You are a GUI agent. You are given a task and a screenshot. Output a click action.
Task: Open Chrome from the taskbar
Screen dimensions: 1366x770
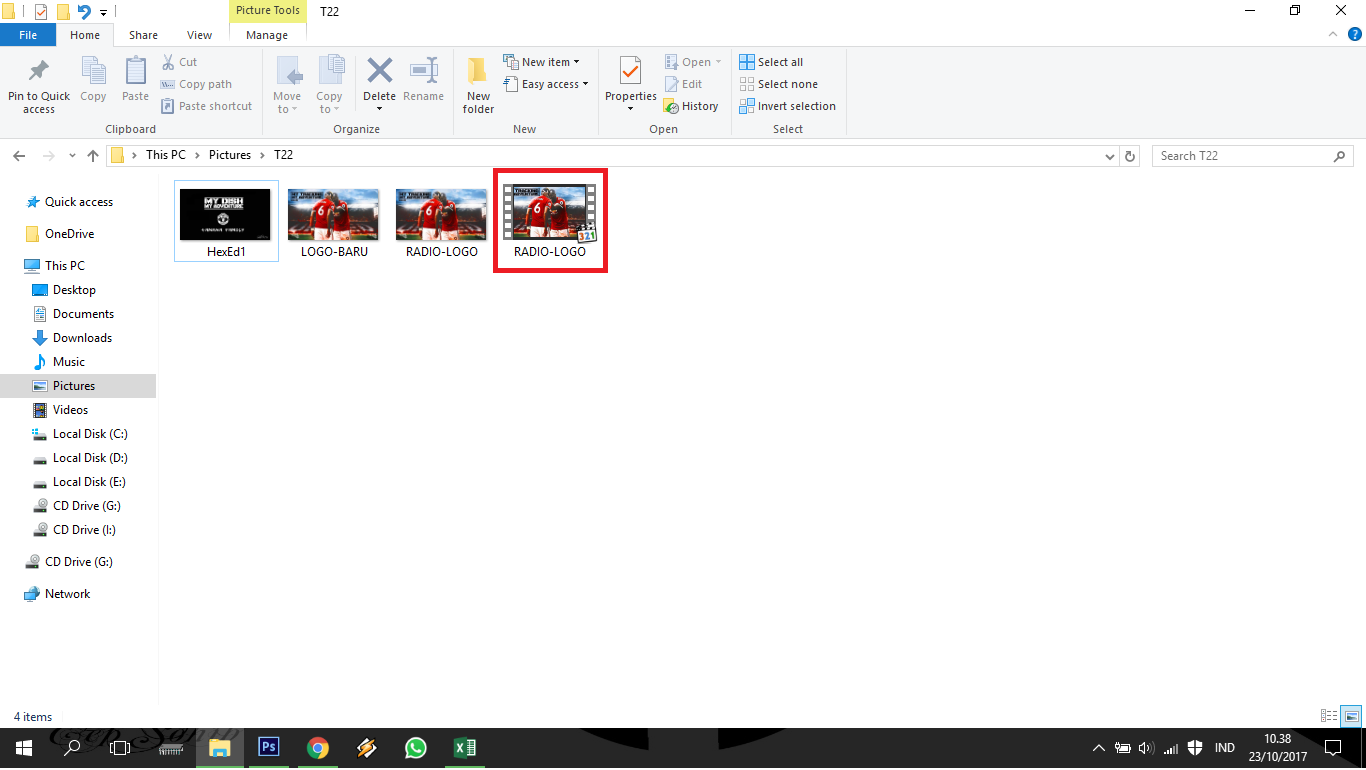pos(318,747)
